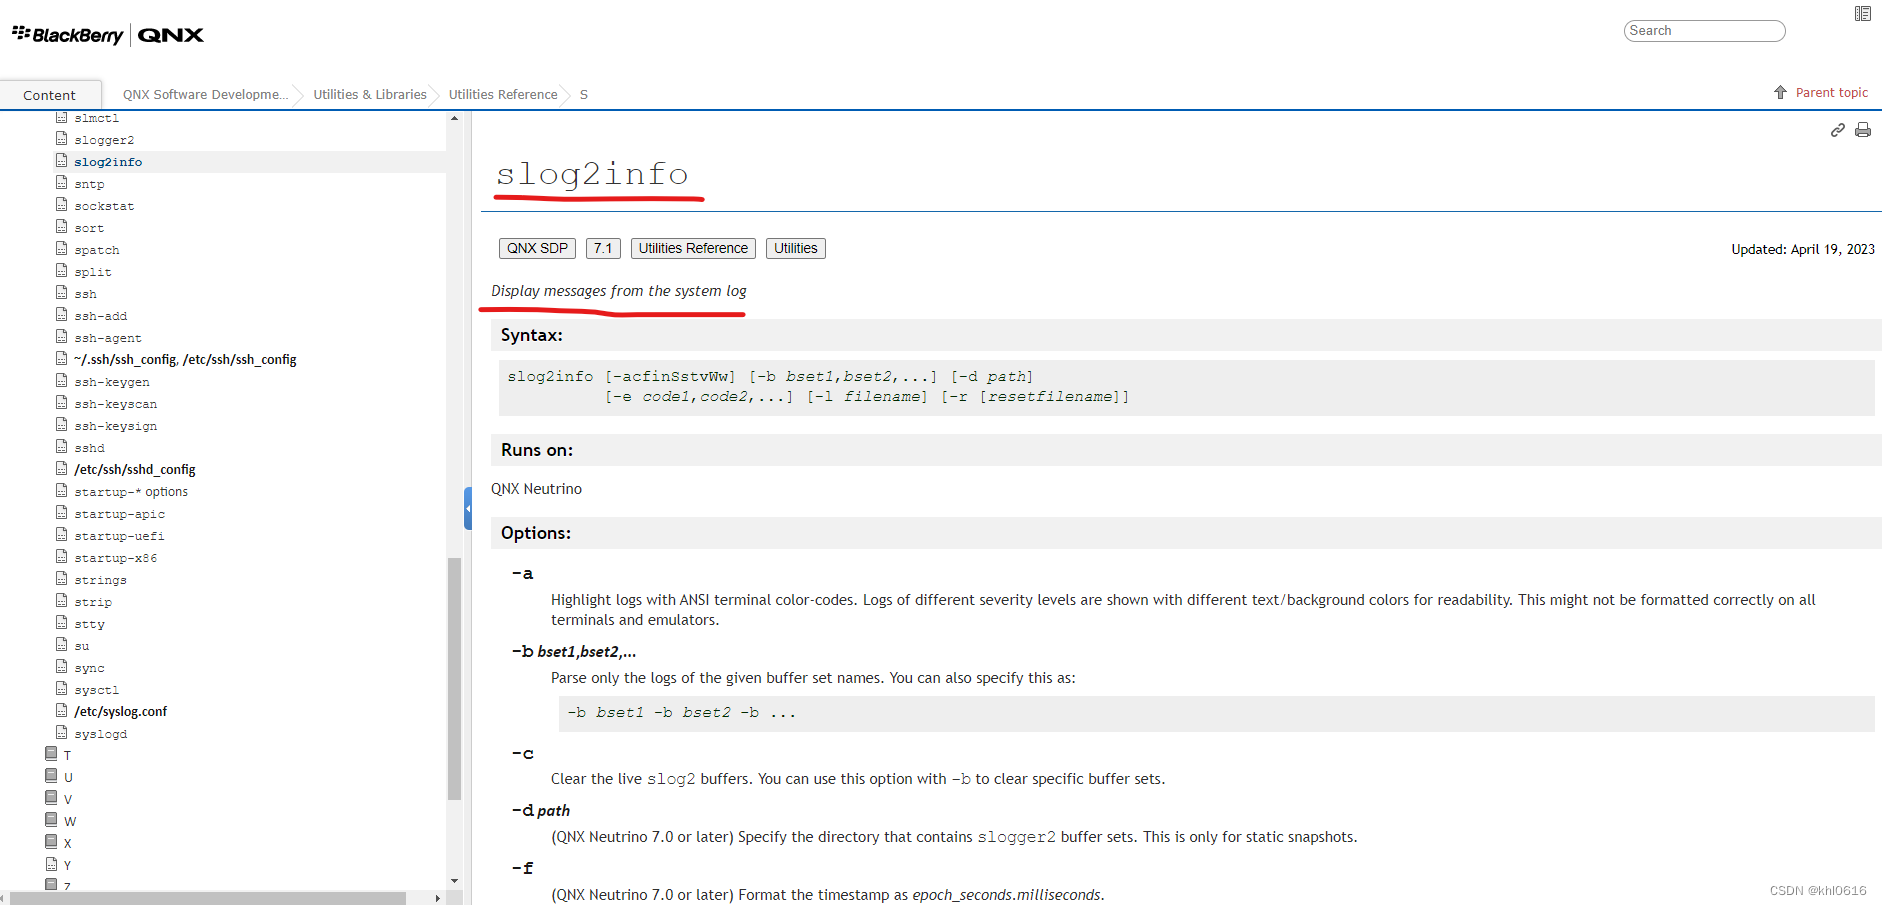Click the sidebar vertical scrollbar thumb
This screenshot has width=1882, height=905.
[x=454, y=678]
